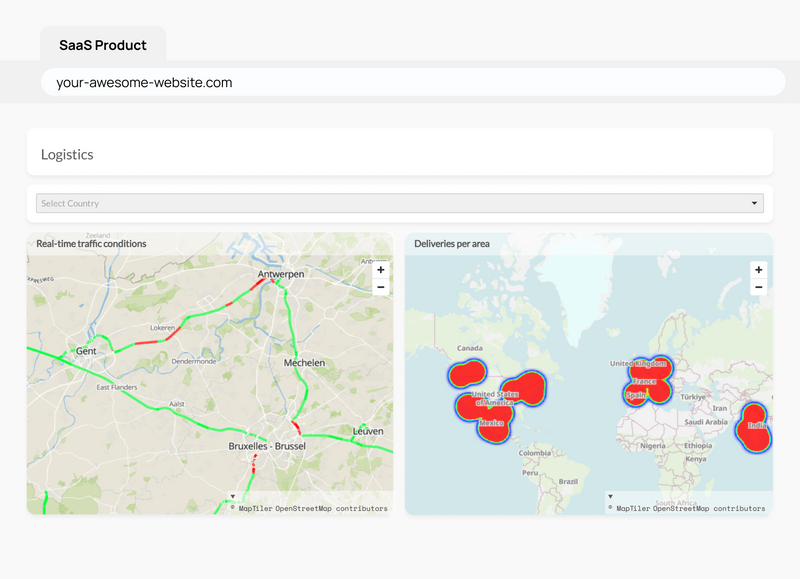Screen dimensions: 800x579
Task: Zoom out on the deliveries map
Action: tap(758, 287)
